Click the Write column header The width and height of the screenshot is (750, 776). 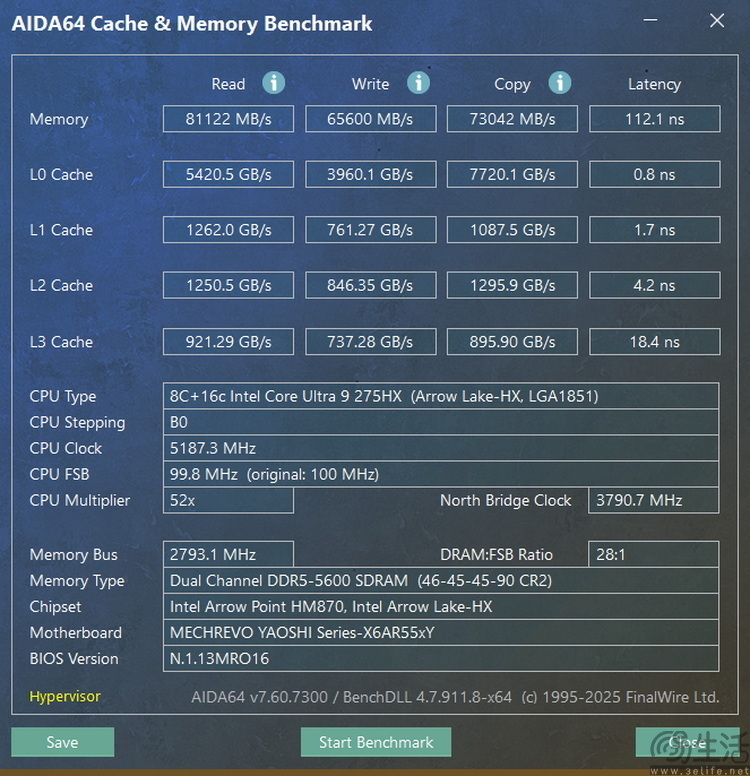[x=370, y=84]
